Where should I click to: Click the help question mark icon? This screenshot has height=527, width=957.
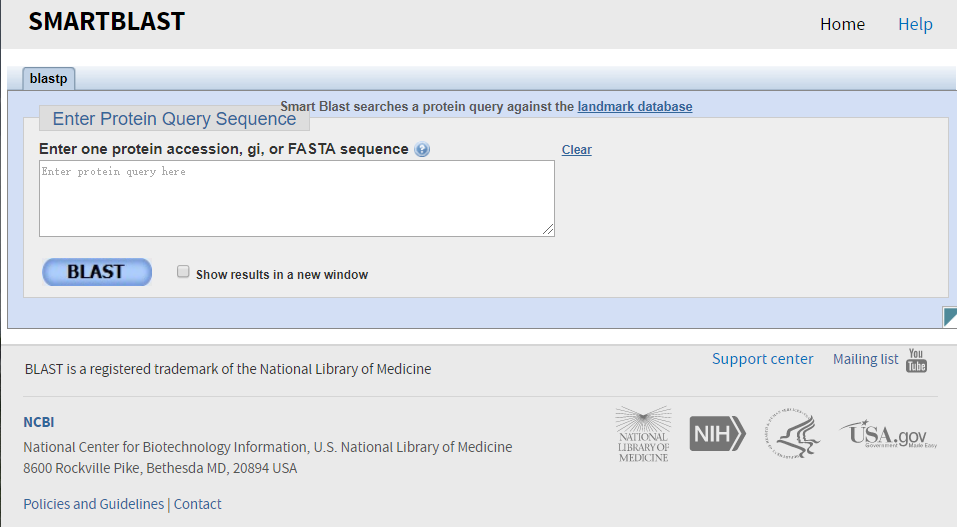pos(422,150)
